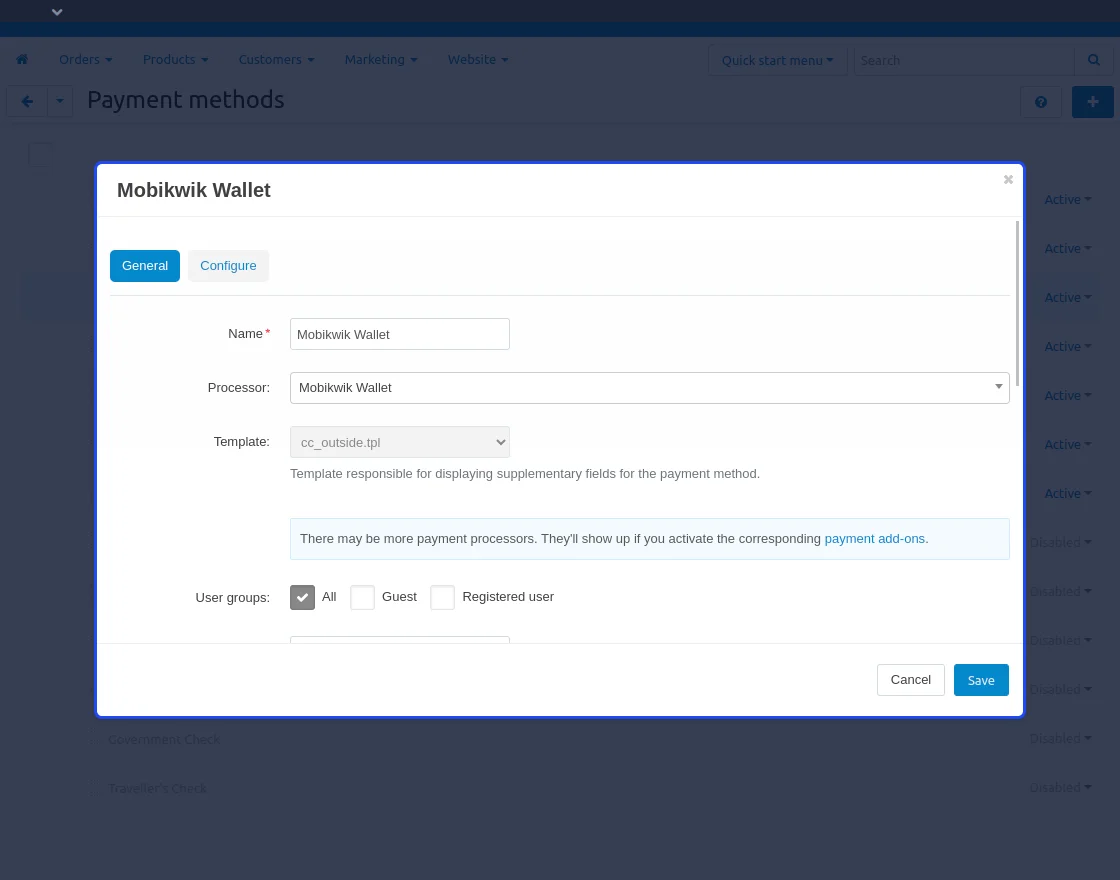Check the Registered user checkbox
The width and height of the screenshot is (1120, 880).
442,597
